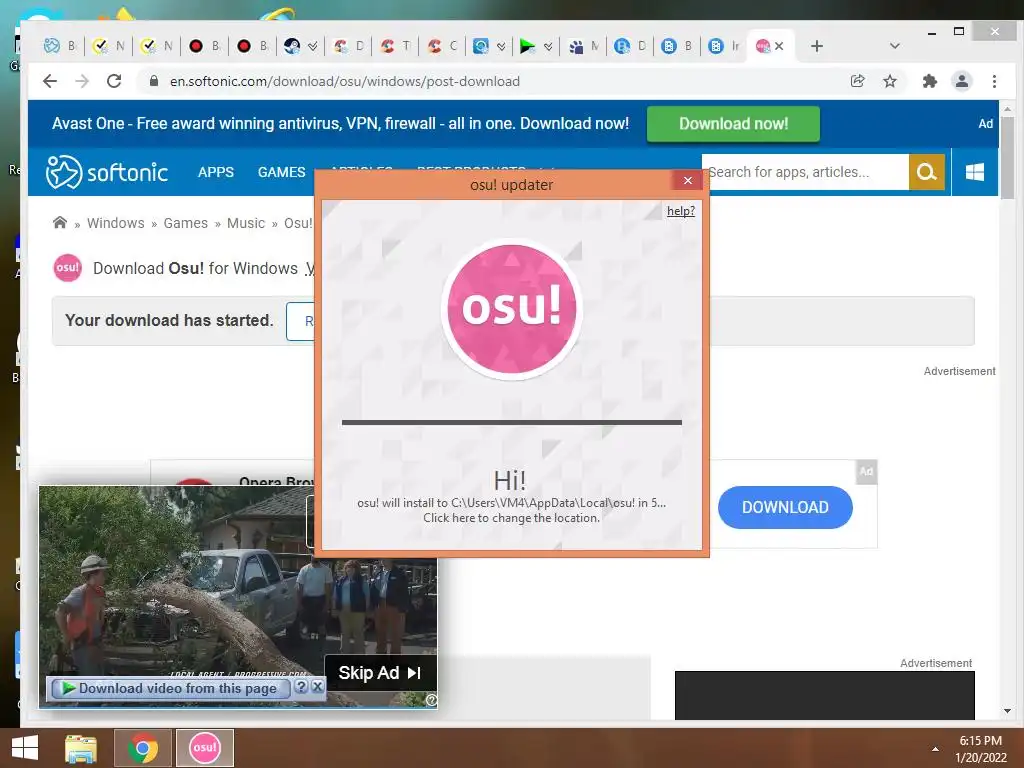The width and height of the screenshot is (1024, 768).
Task: Click the video ad info icon
Action: pyautogui.click(x=431, y=700)
